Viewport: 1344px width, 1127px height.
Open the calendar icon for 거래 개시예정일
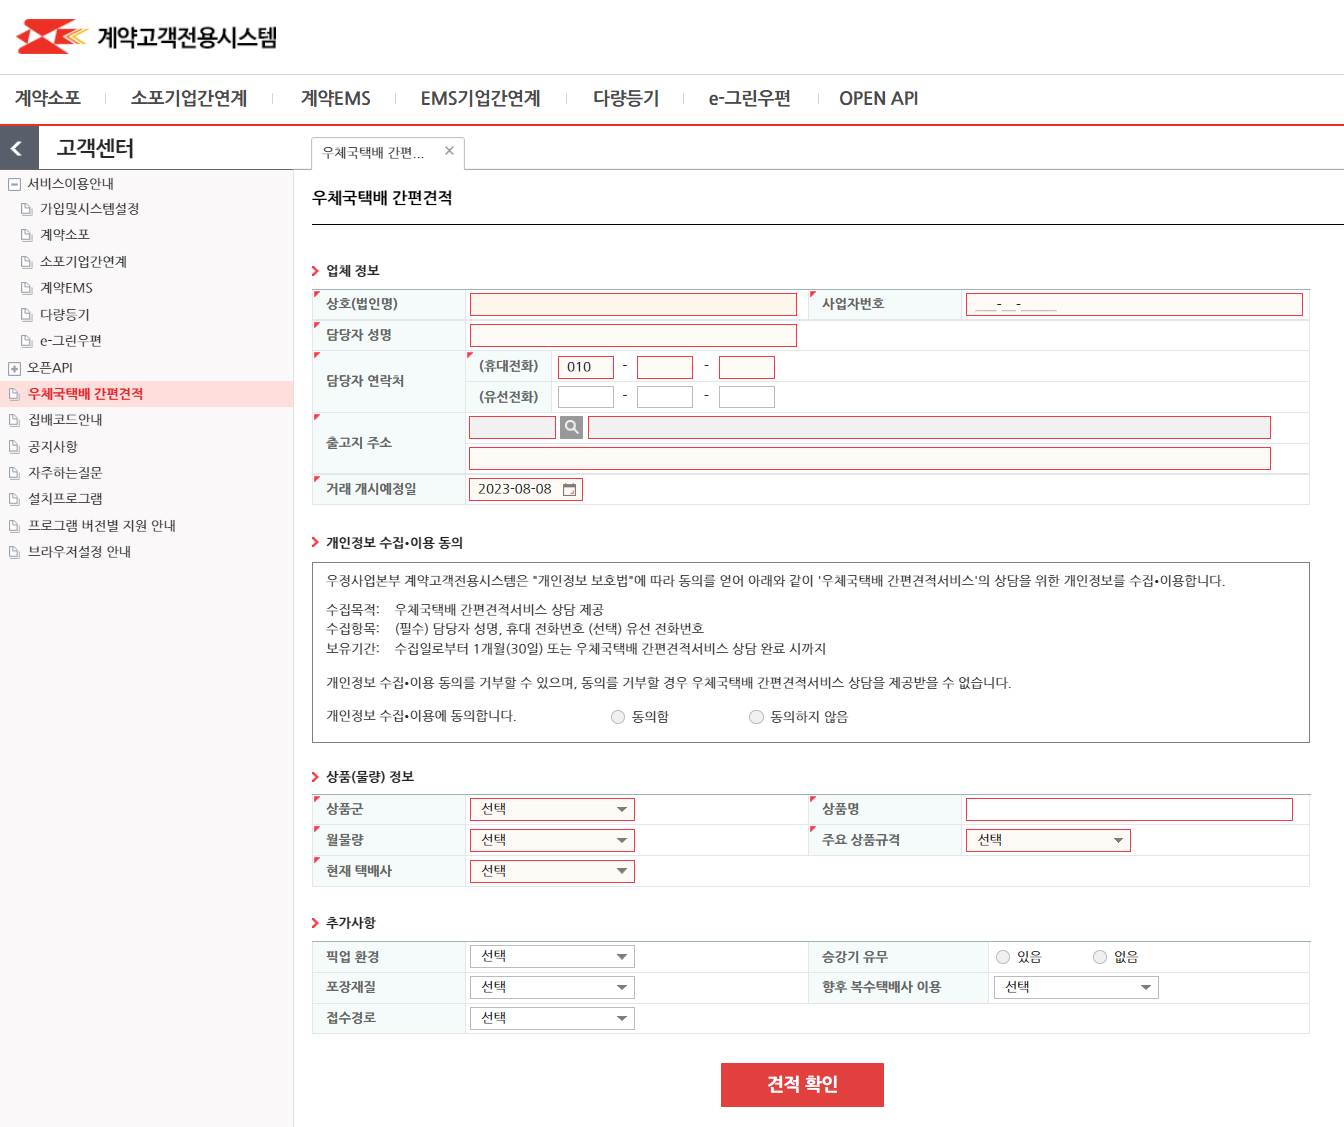pos(568,489)
